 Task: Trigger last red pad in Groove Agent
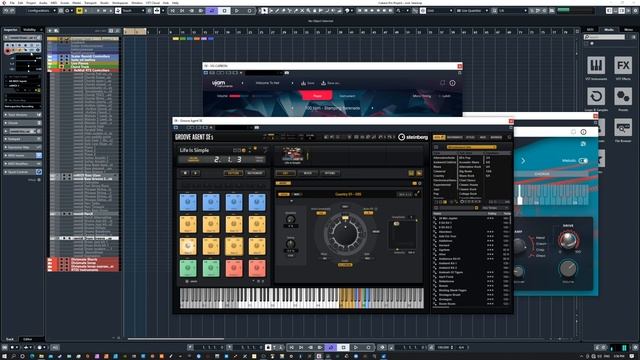point(257,268)
